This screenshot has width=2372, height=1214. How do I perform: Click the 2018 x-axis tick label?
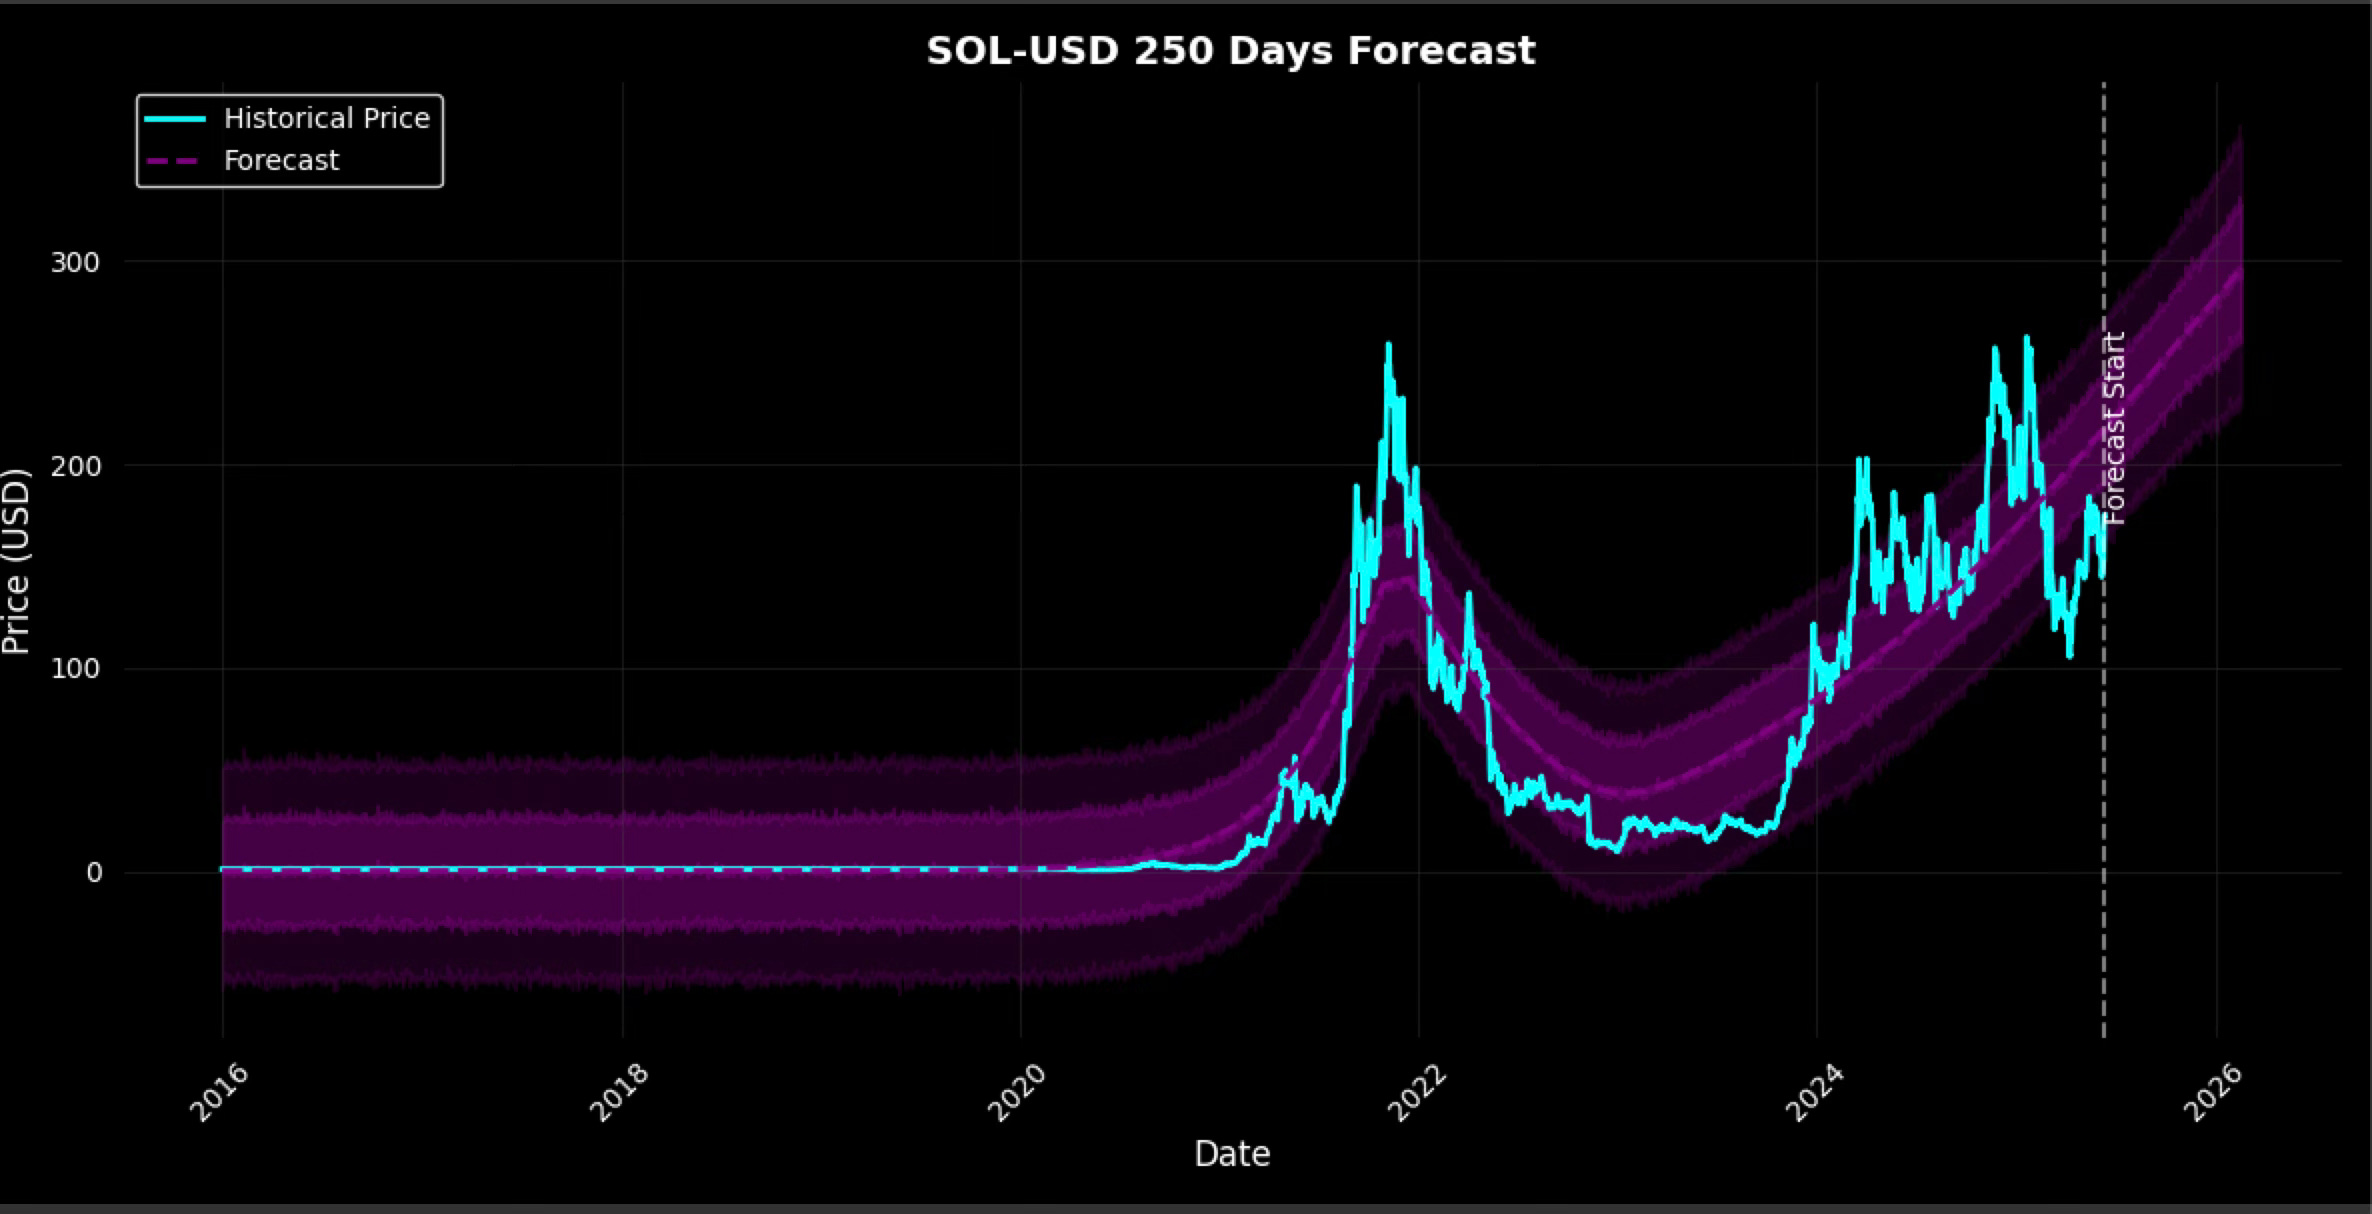pos(619,1092)
